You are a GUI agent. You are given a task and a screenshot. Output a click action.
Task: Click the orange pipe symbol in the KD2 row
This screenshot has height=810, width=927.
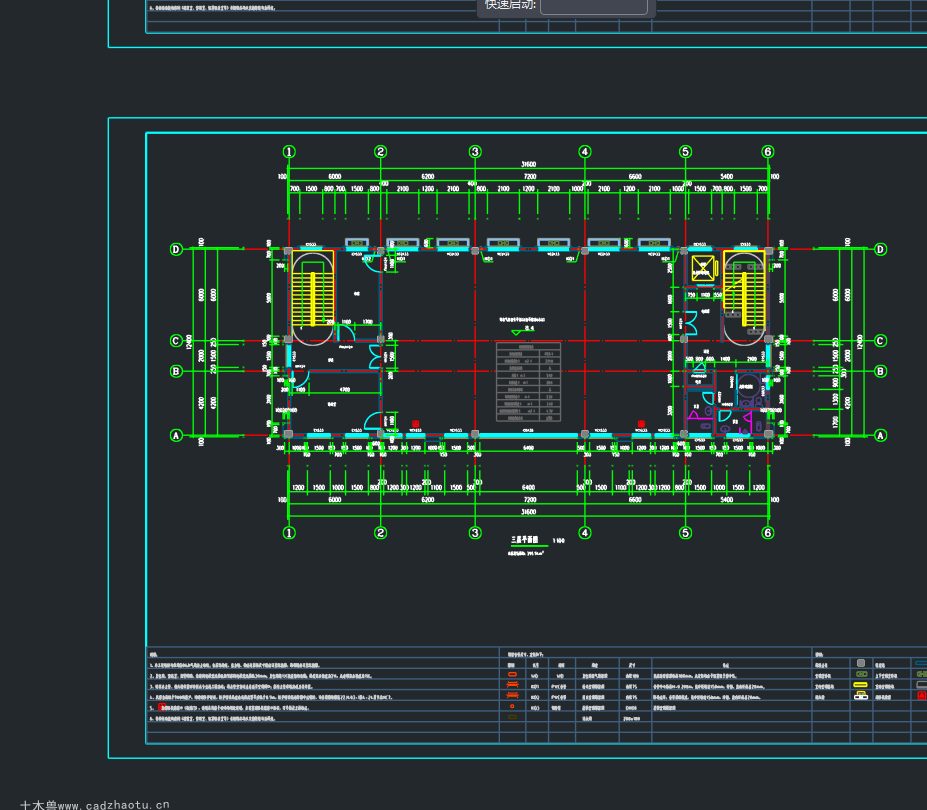pos(512,696)
